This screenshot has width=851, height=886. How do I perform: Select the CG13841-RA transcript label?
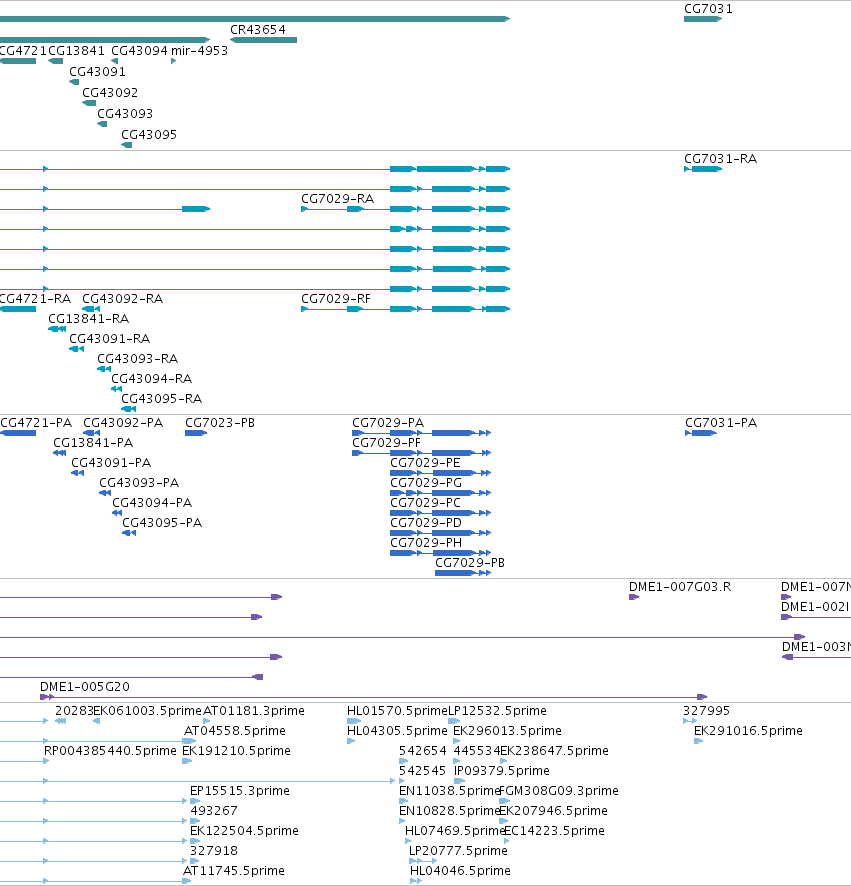click(89, 319)
